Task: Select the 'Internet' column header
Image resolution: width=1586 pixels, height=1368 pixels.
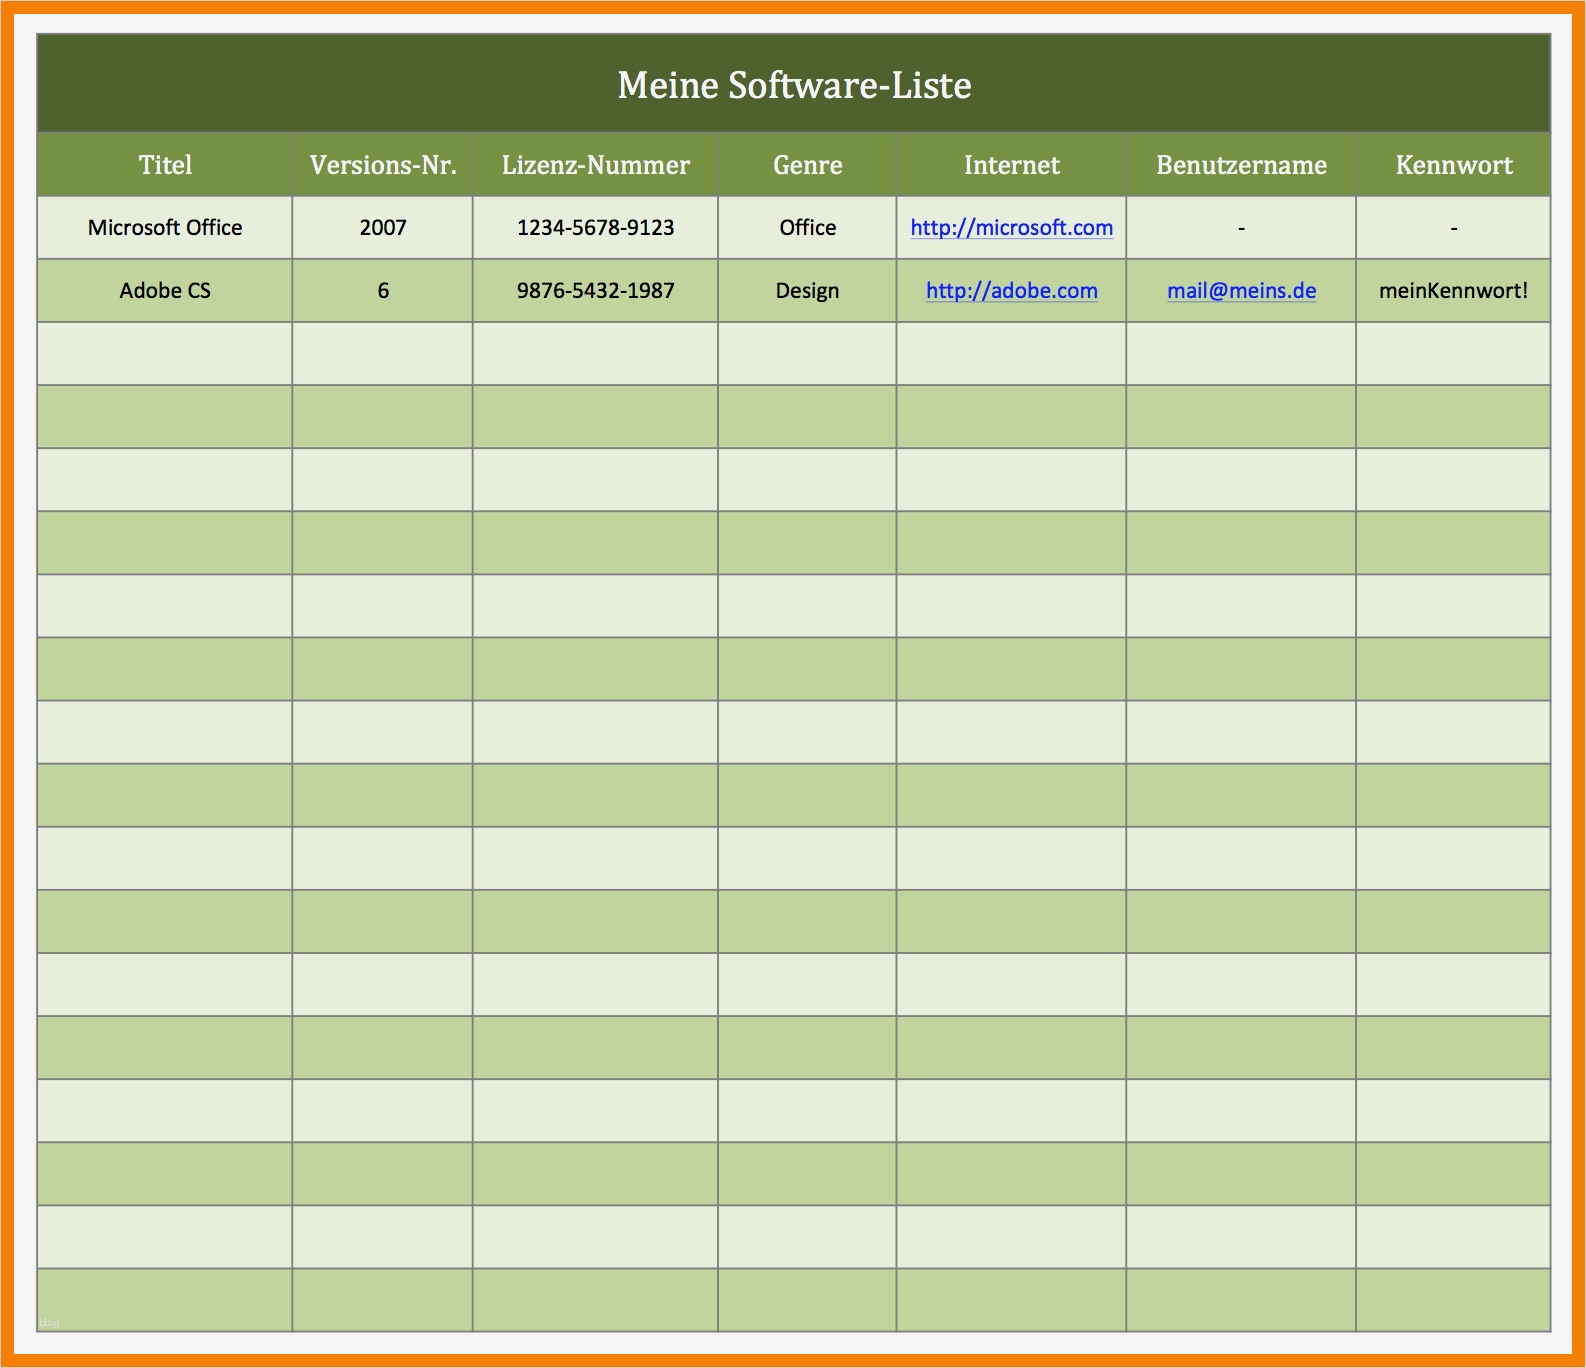Action: point(1011,164)
